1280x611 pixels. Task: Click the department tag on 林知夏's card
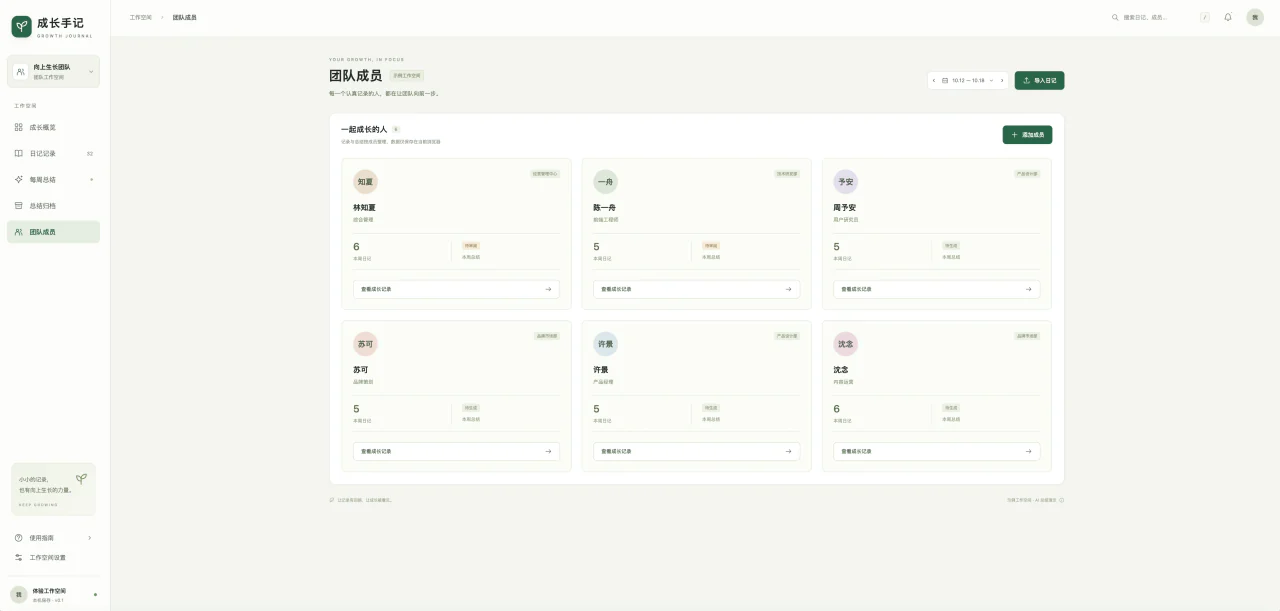coord(545,174)
